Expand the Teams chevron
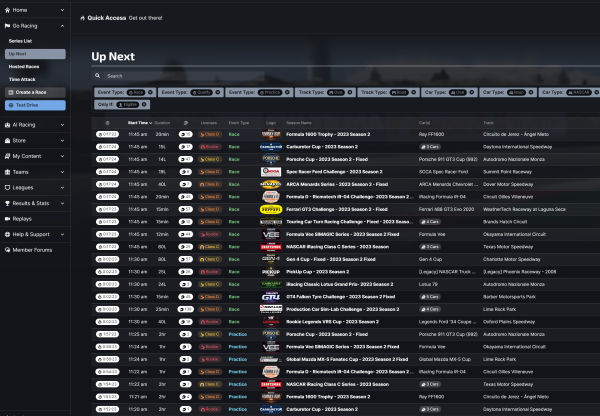Screen dimensions: 600x416 click(62, 172)
